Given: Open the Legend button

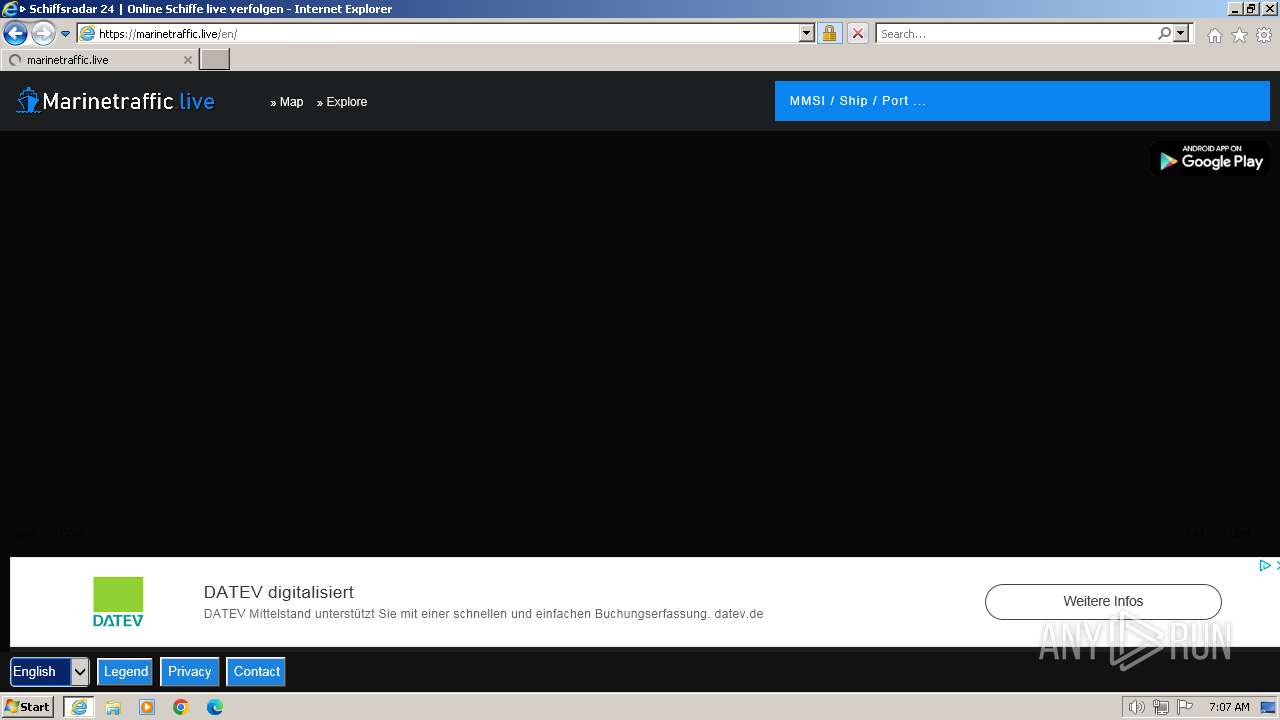Looking at the screenshot, I should pos(126,672).
